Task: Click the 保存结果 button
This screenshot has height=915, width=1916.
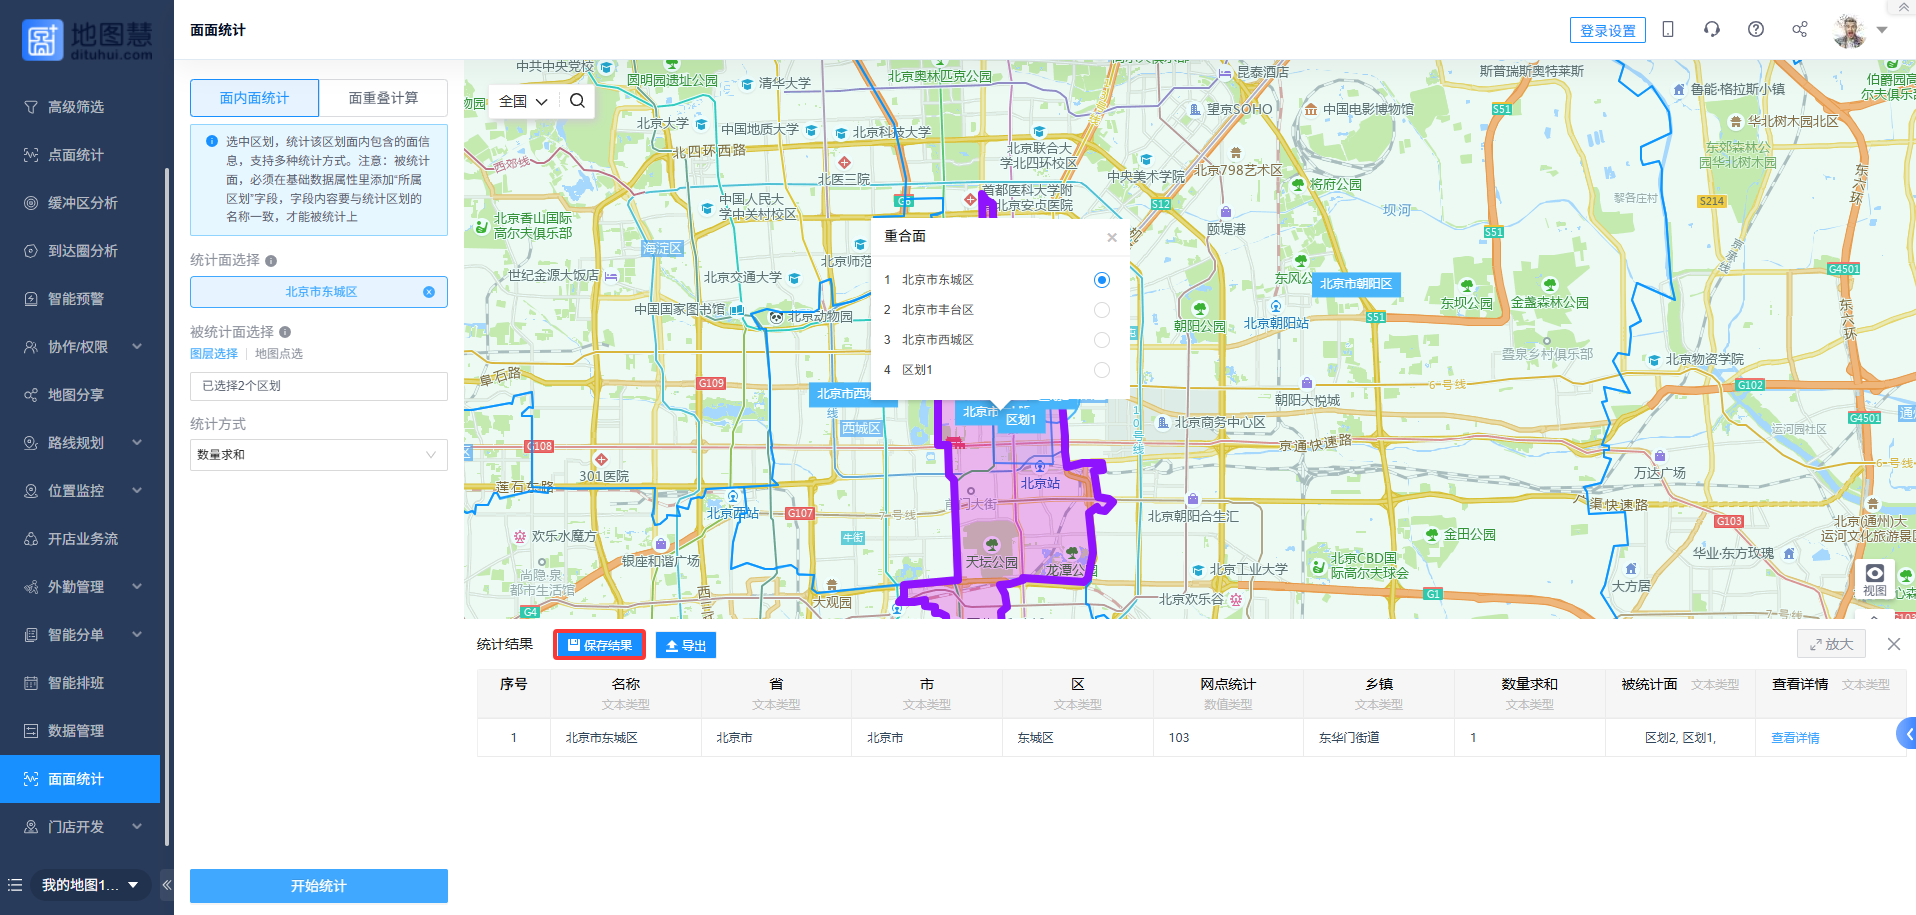Action: (x=600, y=645)
